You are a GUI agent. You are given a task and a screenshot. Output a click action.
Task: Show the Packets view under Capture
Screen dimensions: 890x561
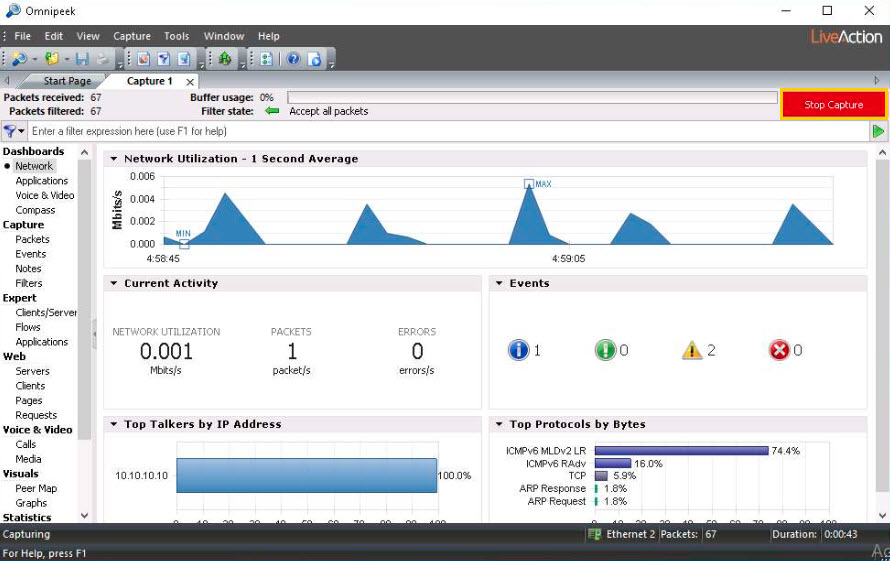[32, 240]
